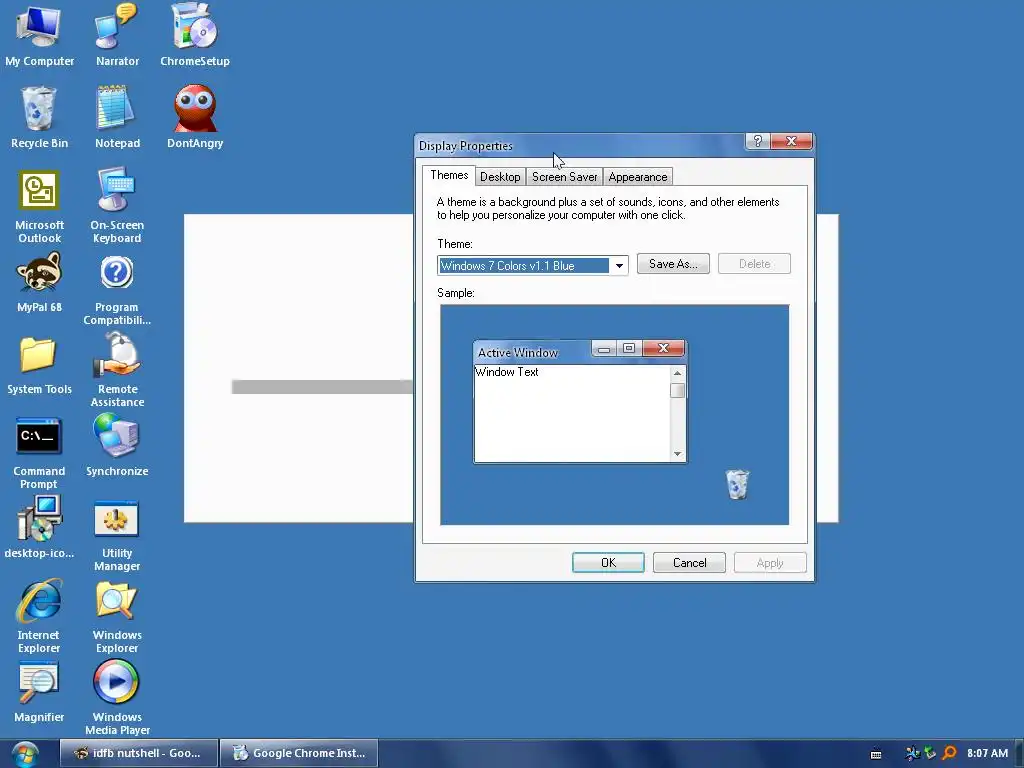Select the DontAngry game icon
The height and width of the screenshot is (768, 1024).
[x=195, y=116]
